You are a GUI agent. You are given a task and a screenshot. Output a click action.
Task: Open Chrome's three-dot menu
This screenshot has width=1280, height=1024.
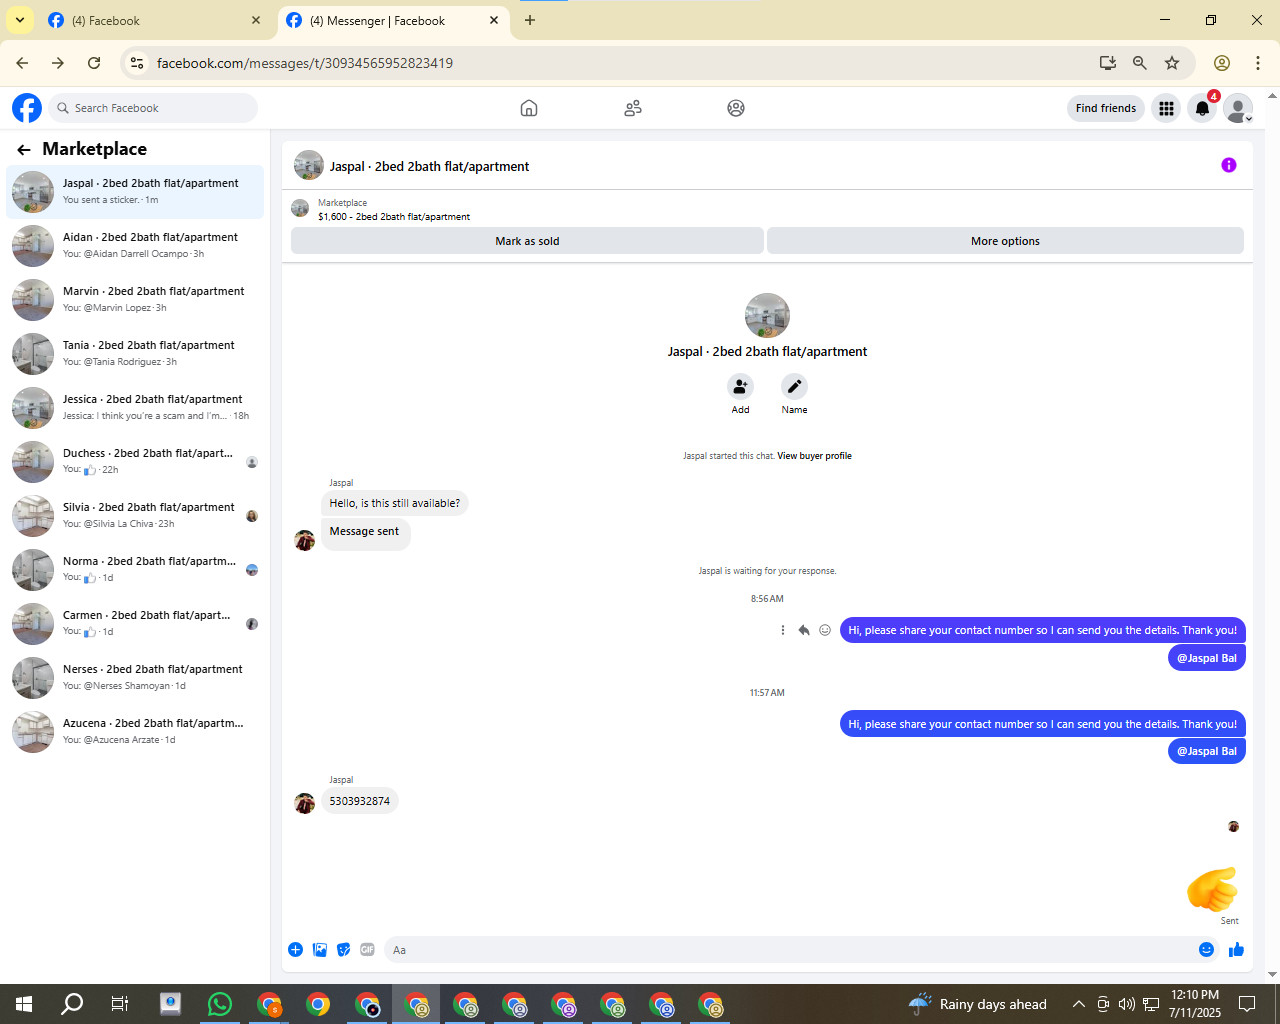point(1258,63)
